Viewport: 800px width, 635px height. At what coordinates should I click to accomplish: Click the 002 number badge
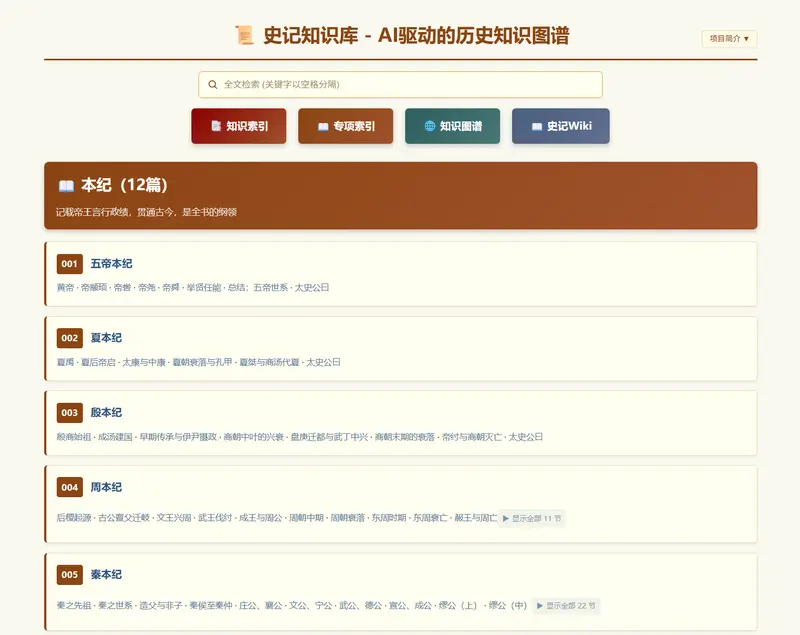pos(69,338)
